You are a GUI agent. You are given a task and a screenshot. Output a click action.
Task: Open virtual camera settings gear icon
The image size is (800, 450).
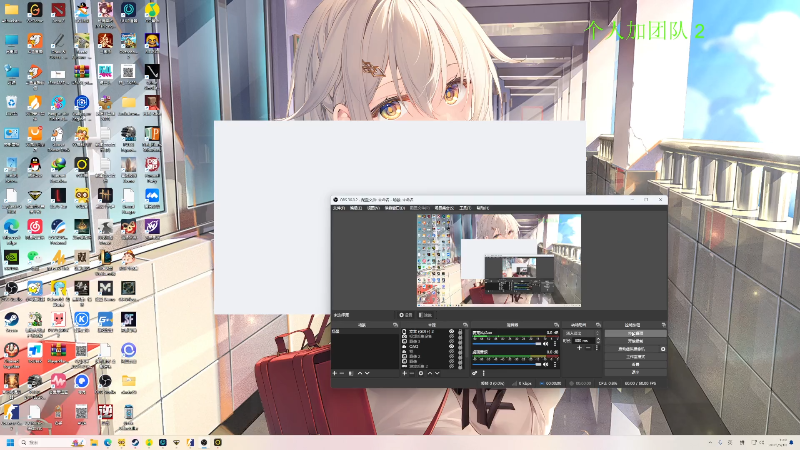click(x=663, y=349)
